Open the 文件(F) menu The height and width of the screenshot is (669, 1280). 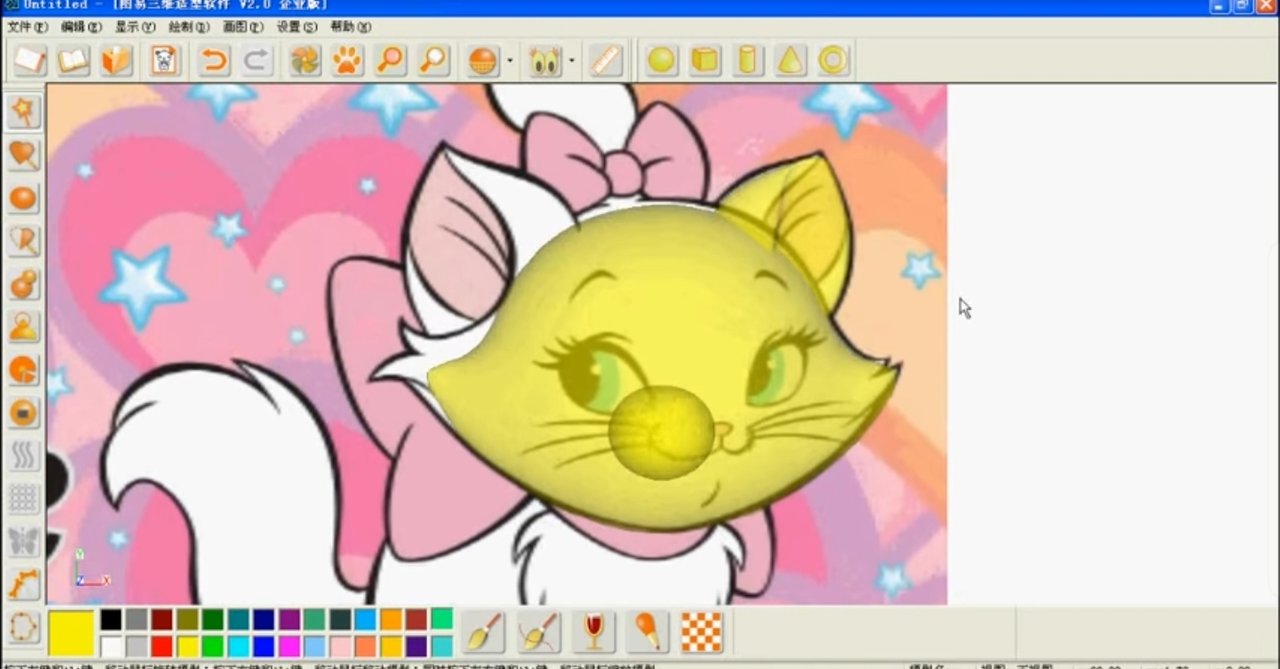[27, 27]
